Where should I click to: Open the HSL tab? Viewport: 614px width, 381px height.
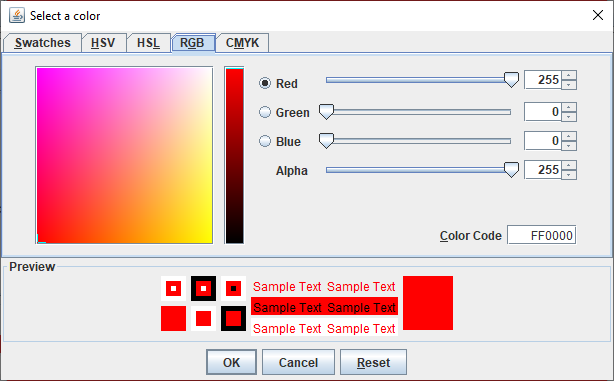[x=148, y=43]
